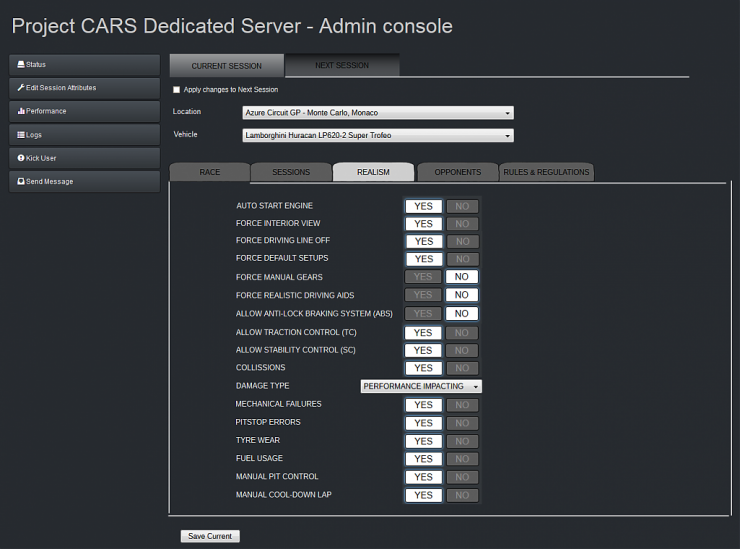Click the Status sidebar icon
This screenshot has width=740, height=549.
pos(21,64)
